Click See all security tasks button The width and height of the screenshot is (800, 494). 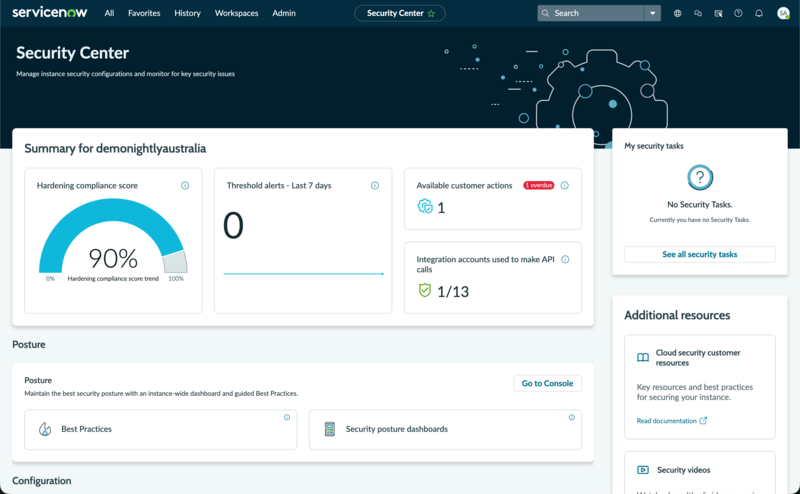click(x=700, y=254)
